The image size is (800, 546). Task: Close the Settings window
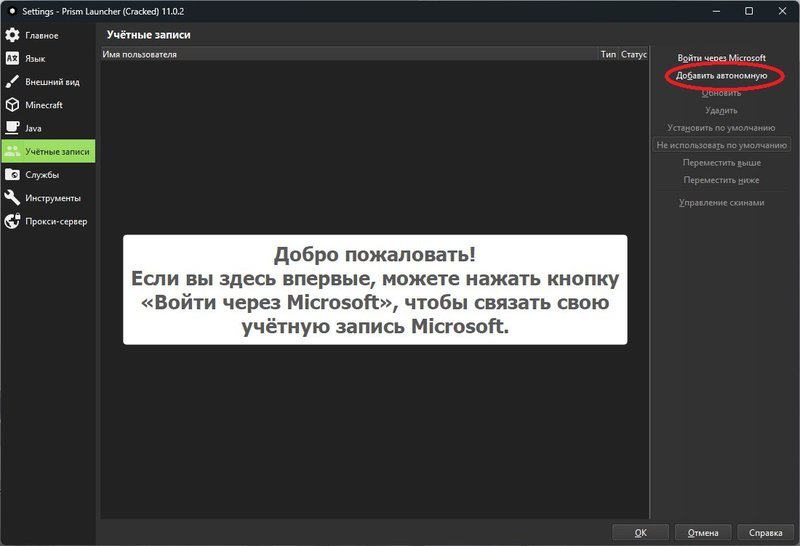pos(782,11)
